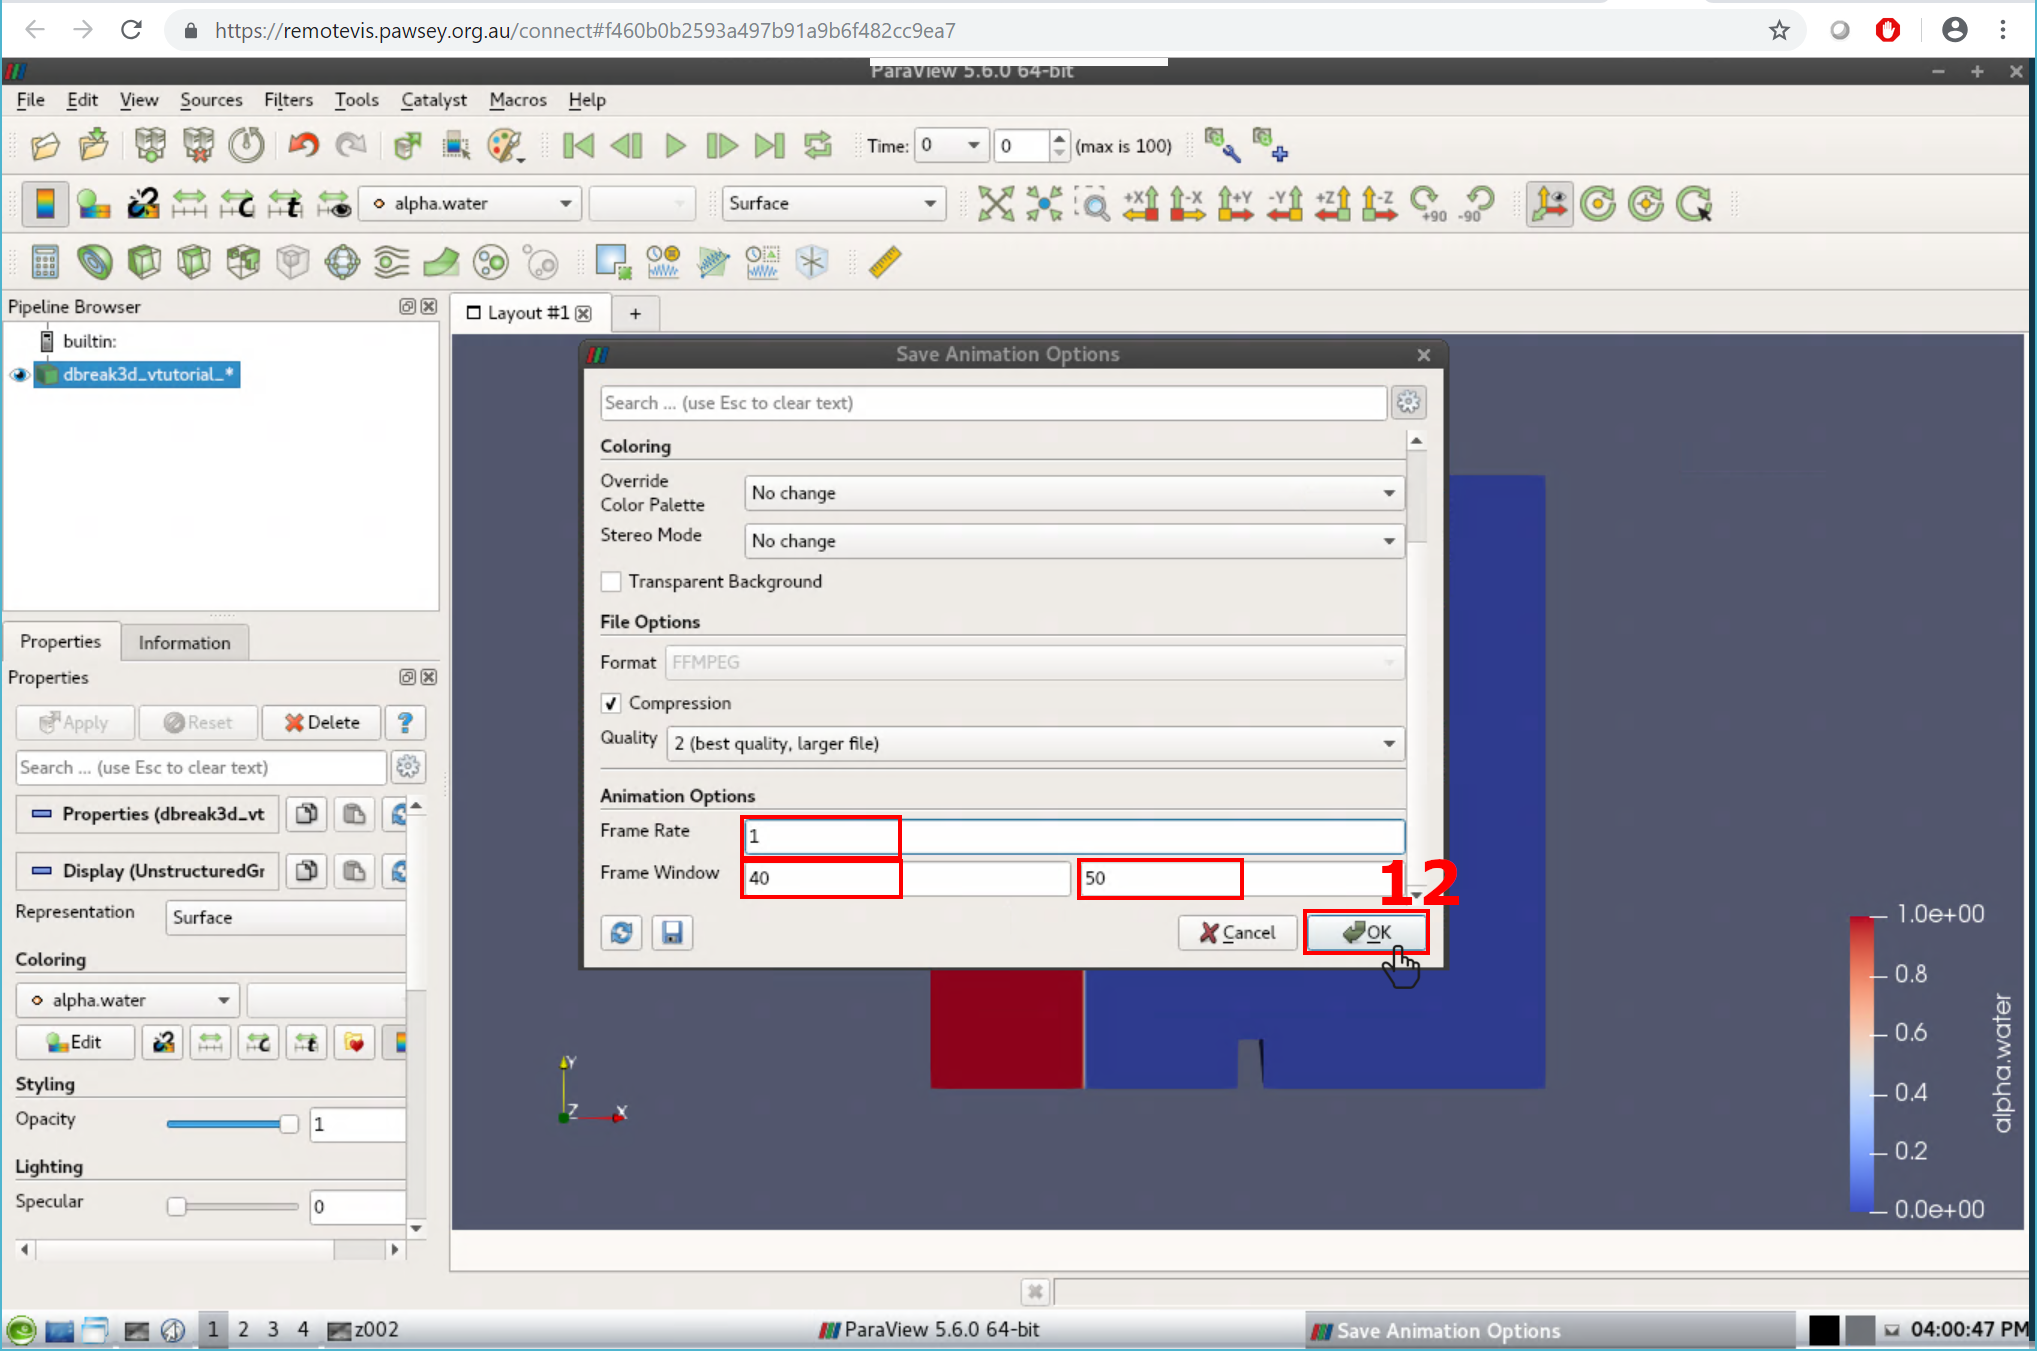Click Frame Window start field 40

pos(906,879)
